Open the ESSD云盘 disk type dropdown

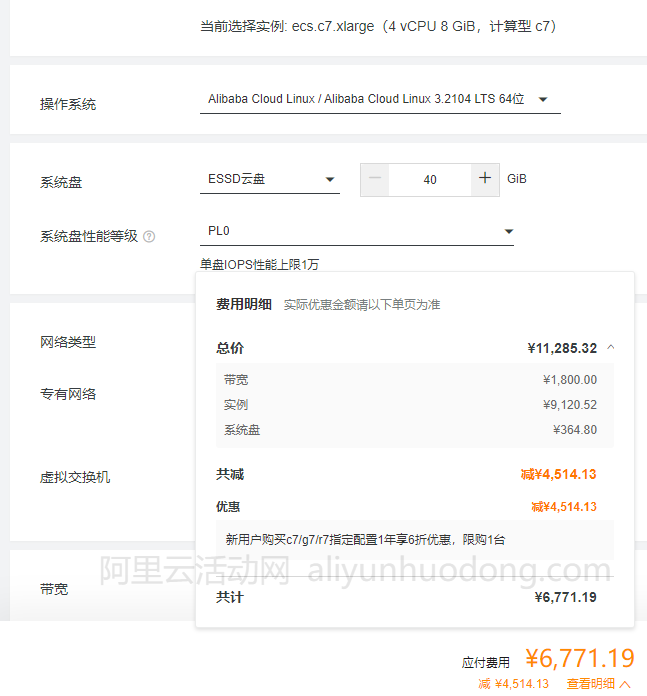click(x=270, y=179)
